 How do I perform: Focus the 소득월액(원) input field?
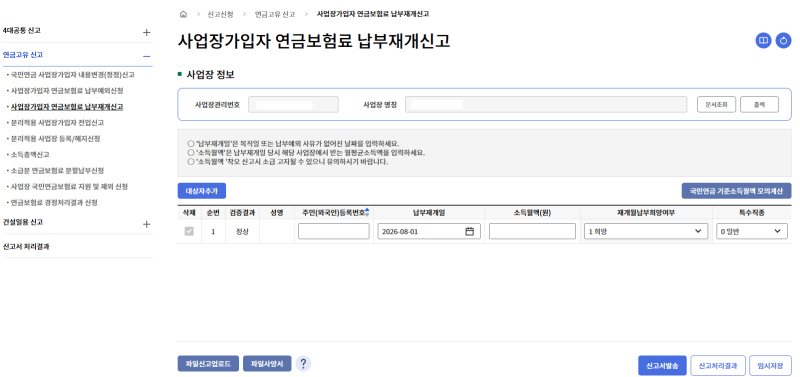(x=532, y=231)
